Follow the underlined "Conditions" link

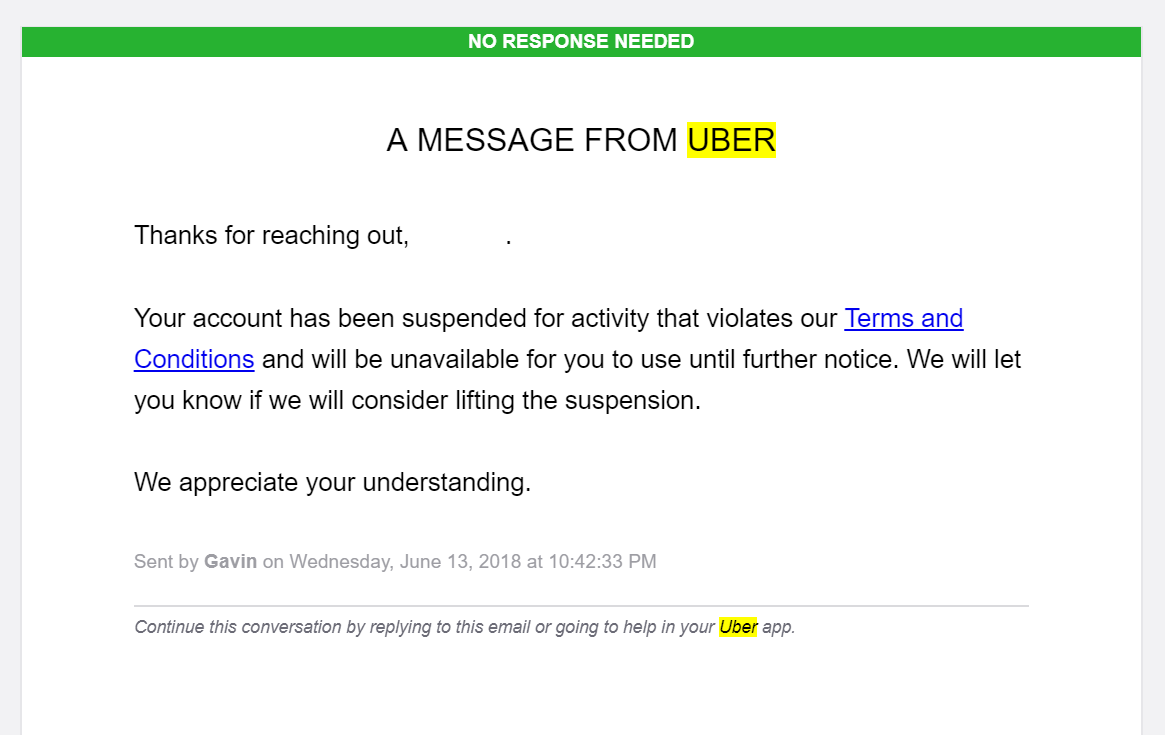tap(194, 359)
